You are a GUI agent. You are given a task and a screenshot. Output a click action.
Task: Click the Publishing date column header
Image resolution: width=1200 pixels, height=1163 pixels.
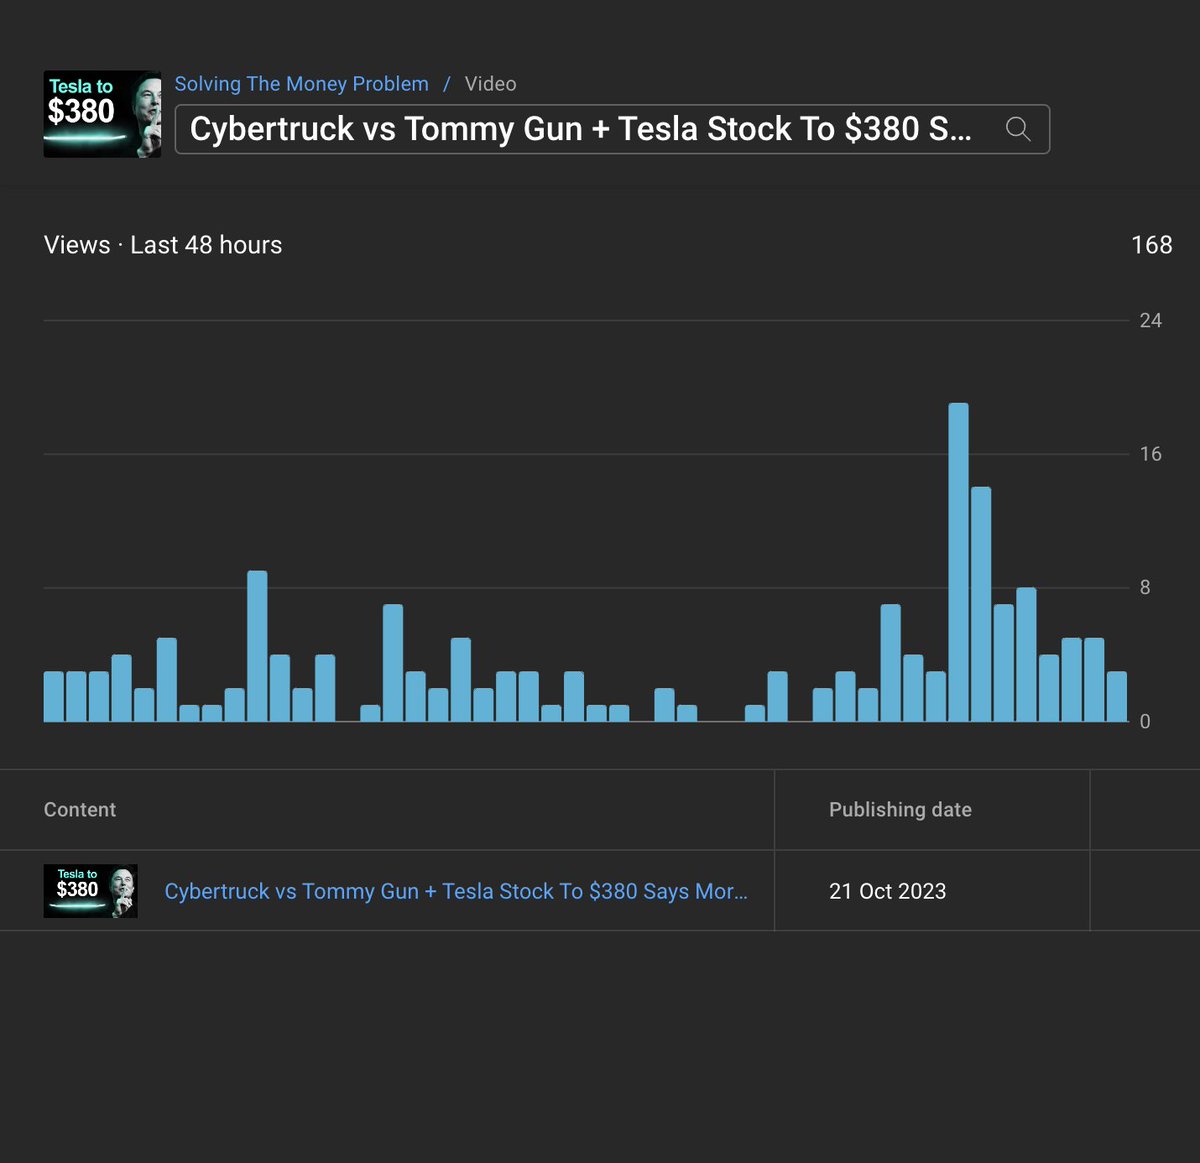(x=900, y=810)
